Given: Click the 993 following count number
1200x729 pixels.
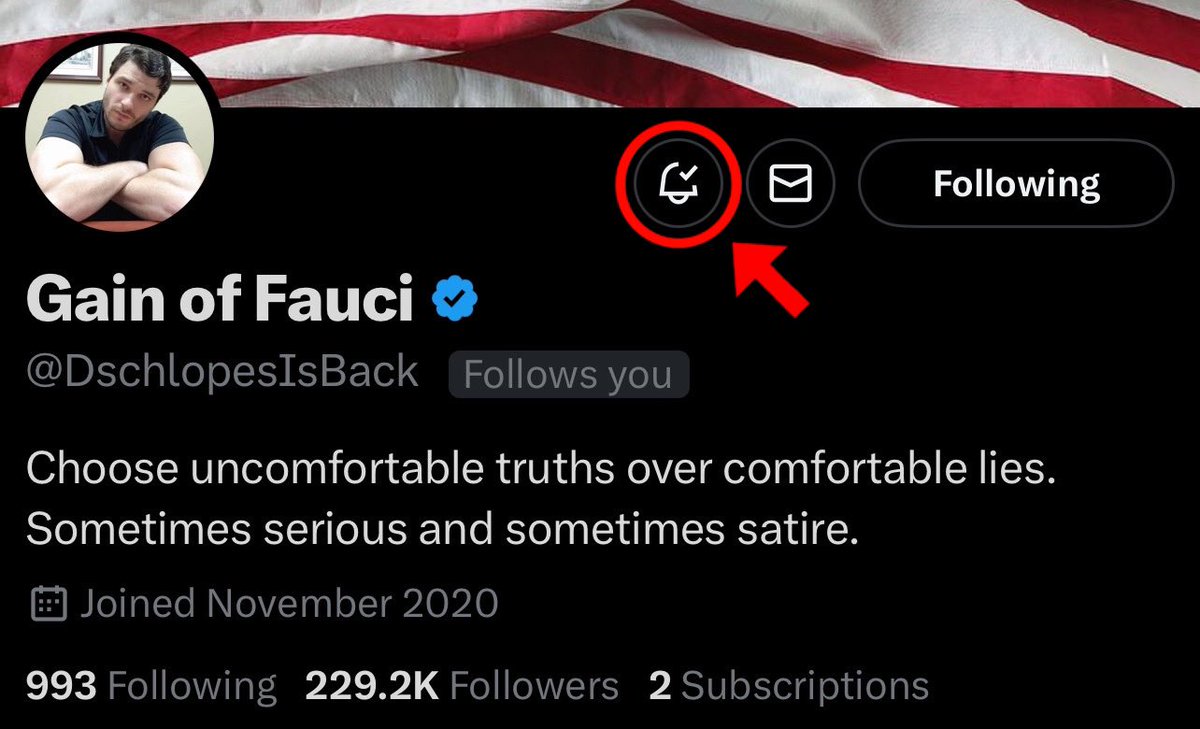Looking at the screenshot, I should pyautogui.click(x=61, y=686).
